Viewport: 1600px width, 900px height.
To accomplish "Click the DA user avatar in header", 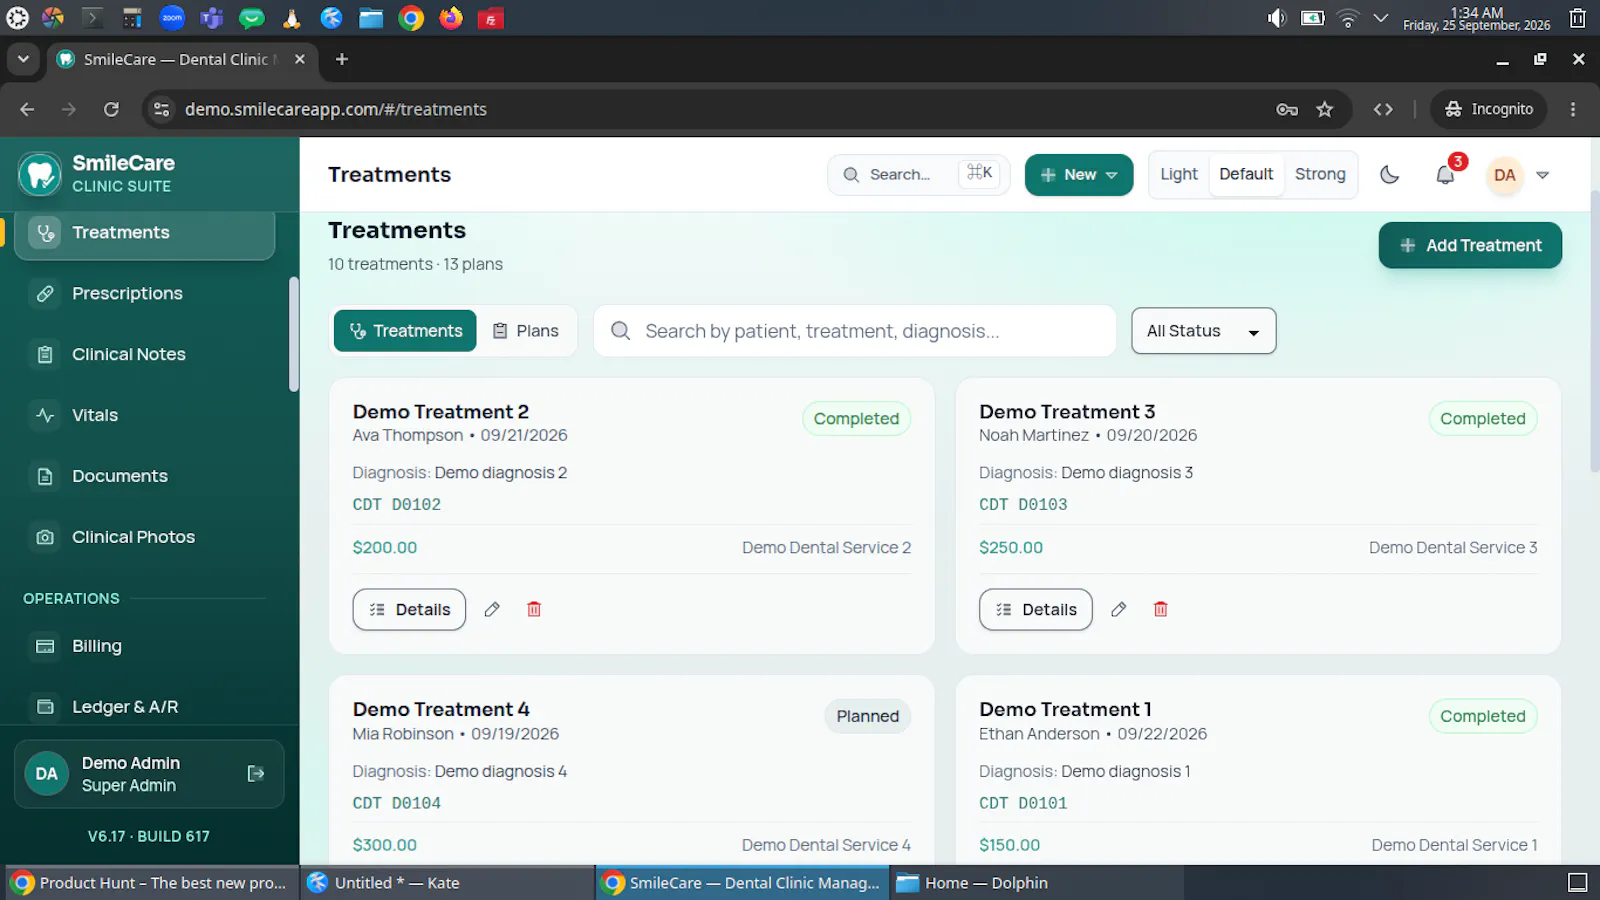I will (1504, 175).
